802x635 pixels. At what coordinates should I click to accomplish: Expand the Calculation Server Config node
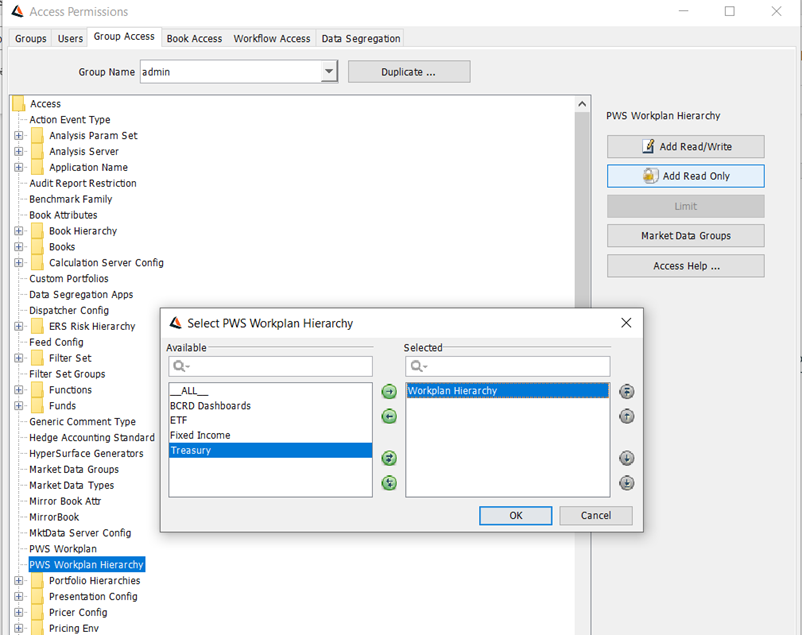point(19,262)
